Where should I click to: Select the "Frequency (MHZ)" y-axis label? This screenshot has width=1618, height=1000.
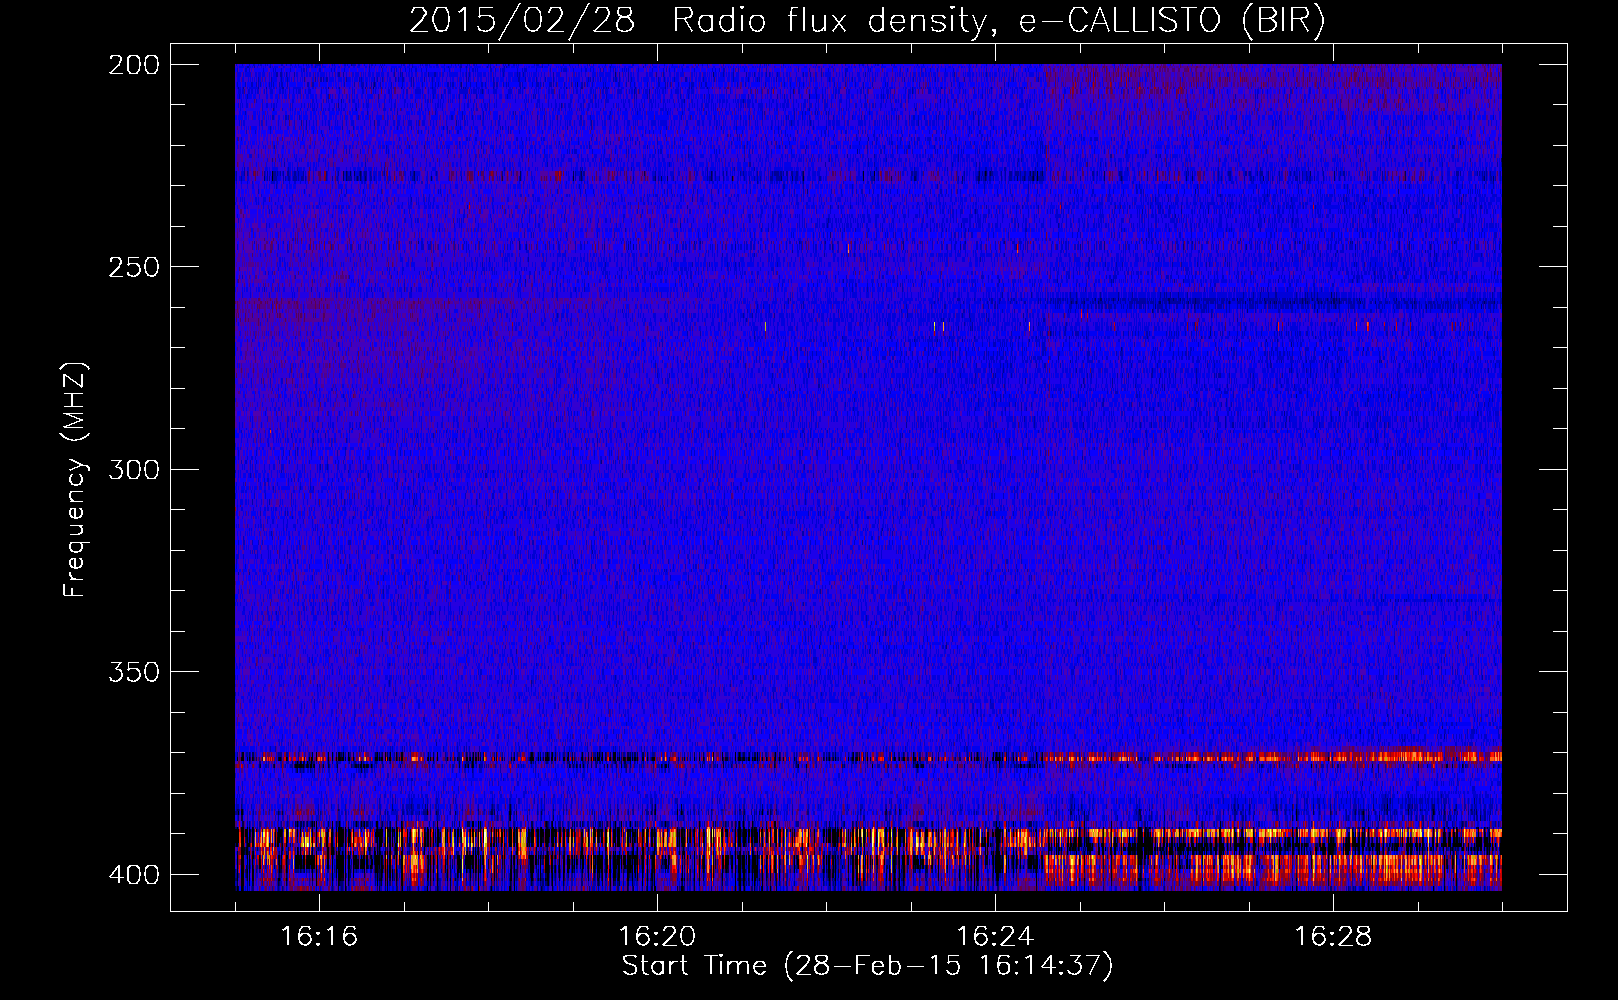(75, 480)
